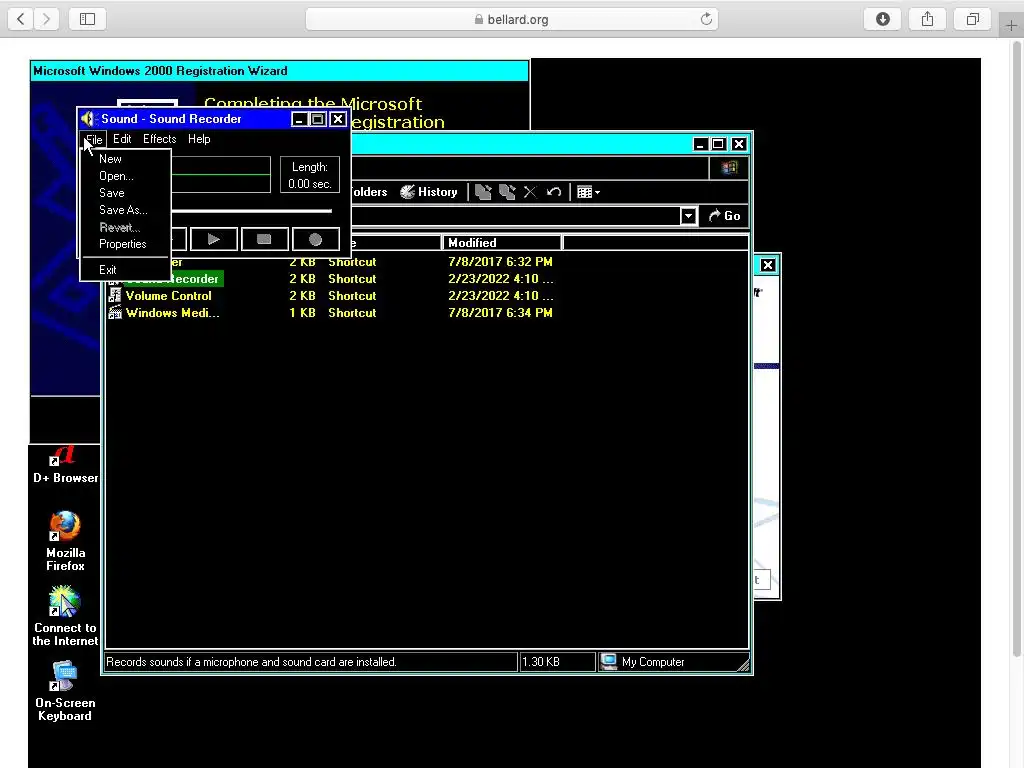Open the Mozilla Firefox desktop icon

pyautogui.click(x=65, y=541)
